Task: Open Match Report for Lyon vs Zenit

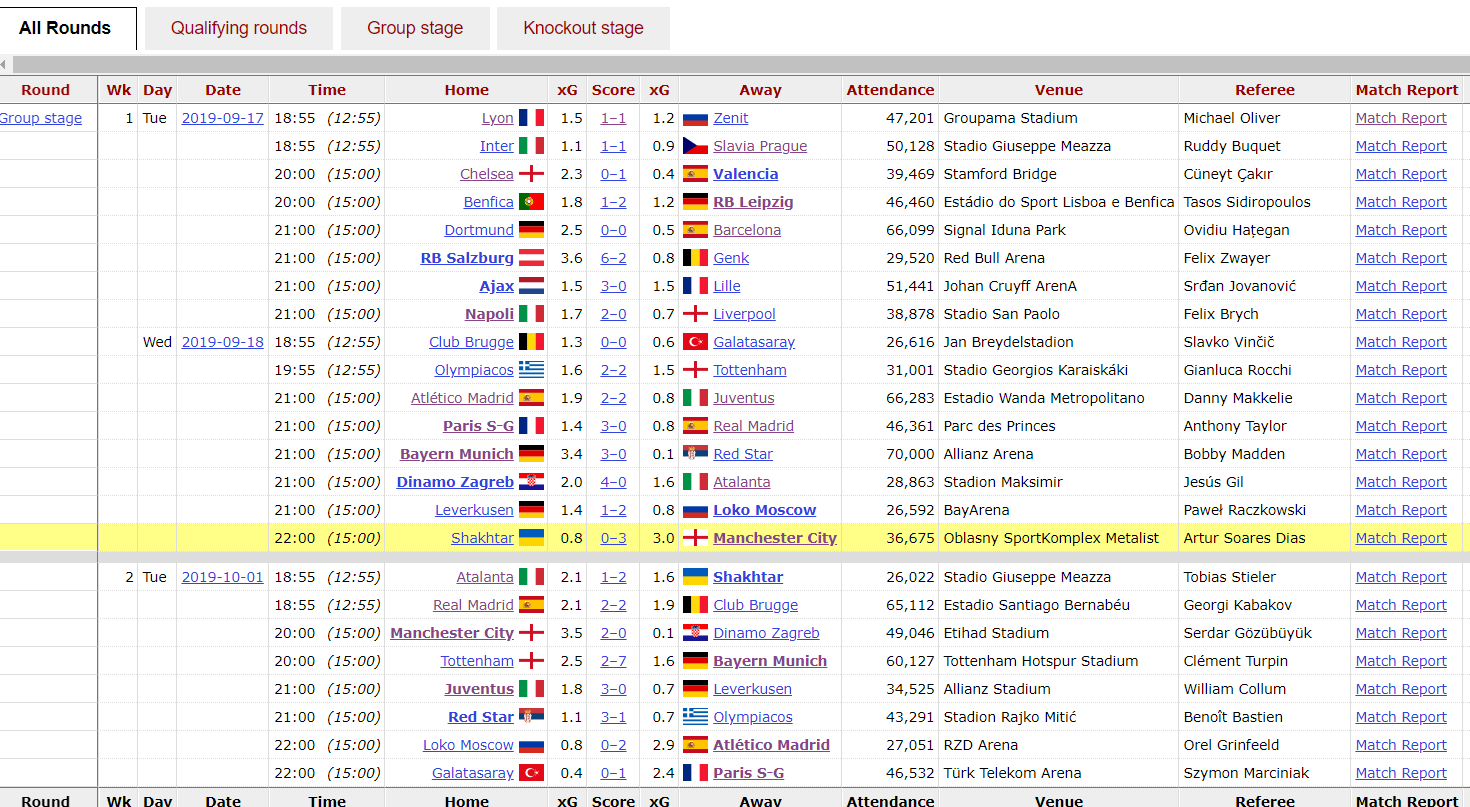Action: [1401, 118]
